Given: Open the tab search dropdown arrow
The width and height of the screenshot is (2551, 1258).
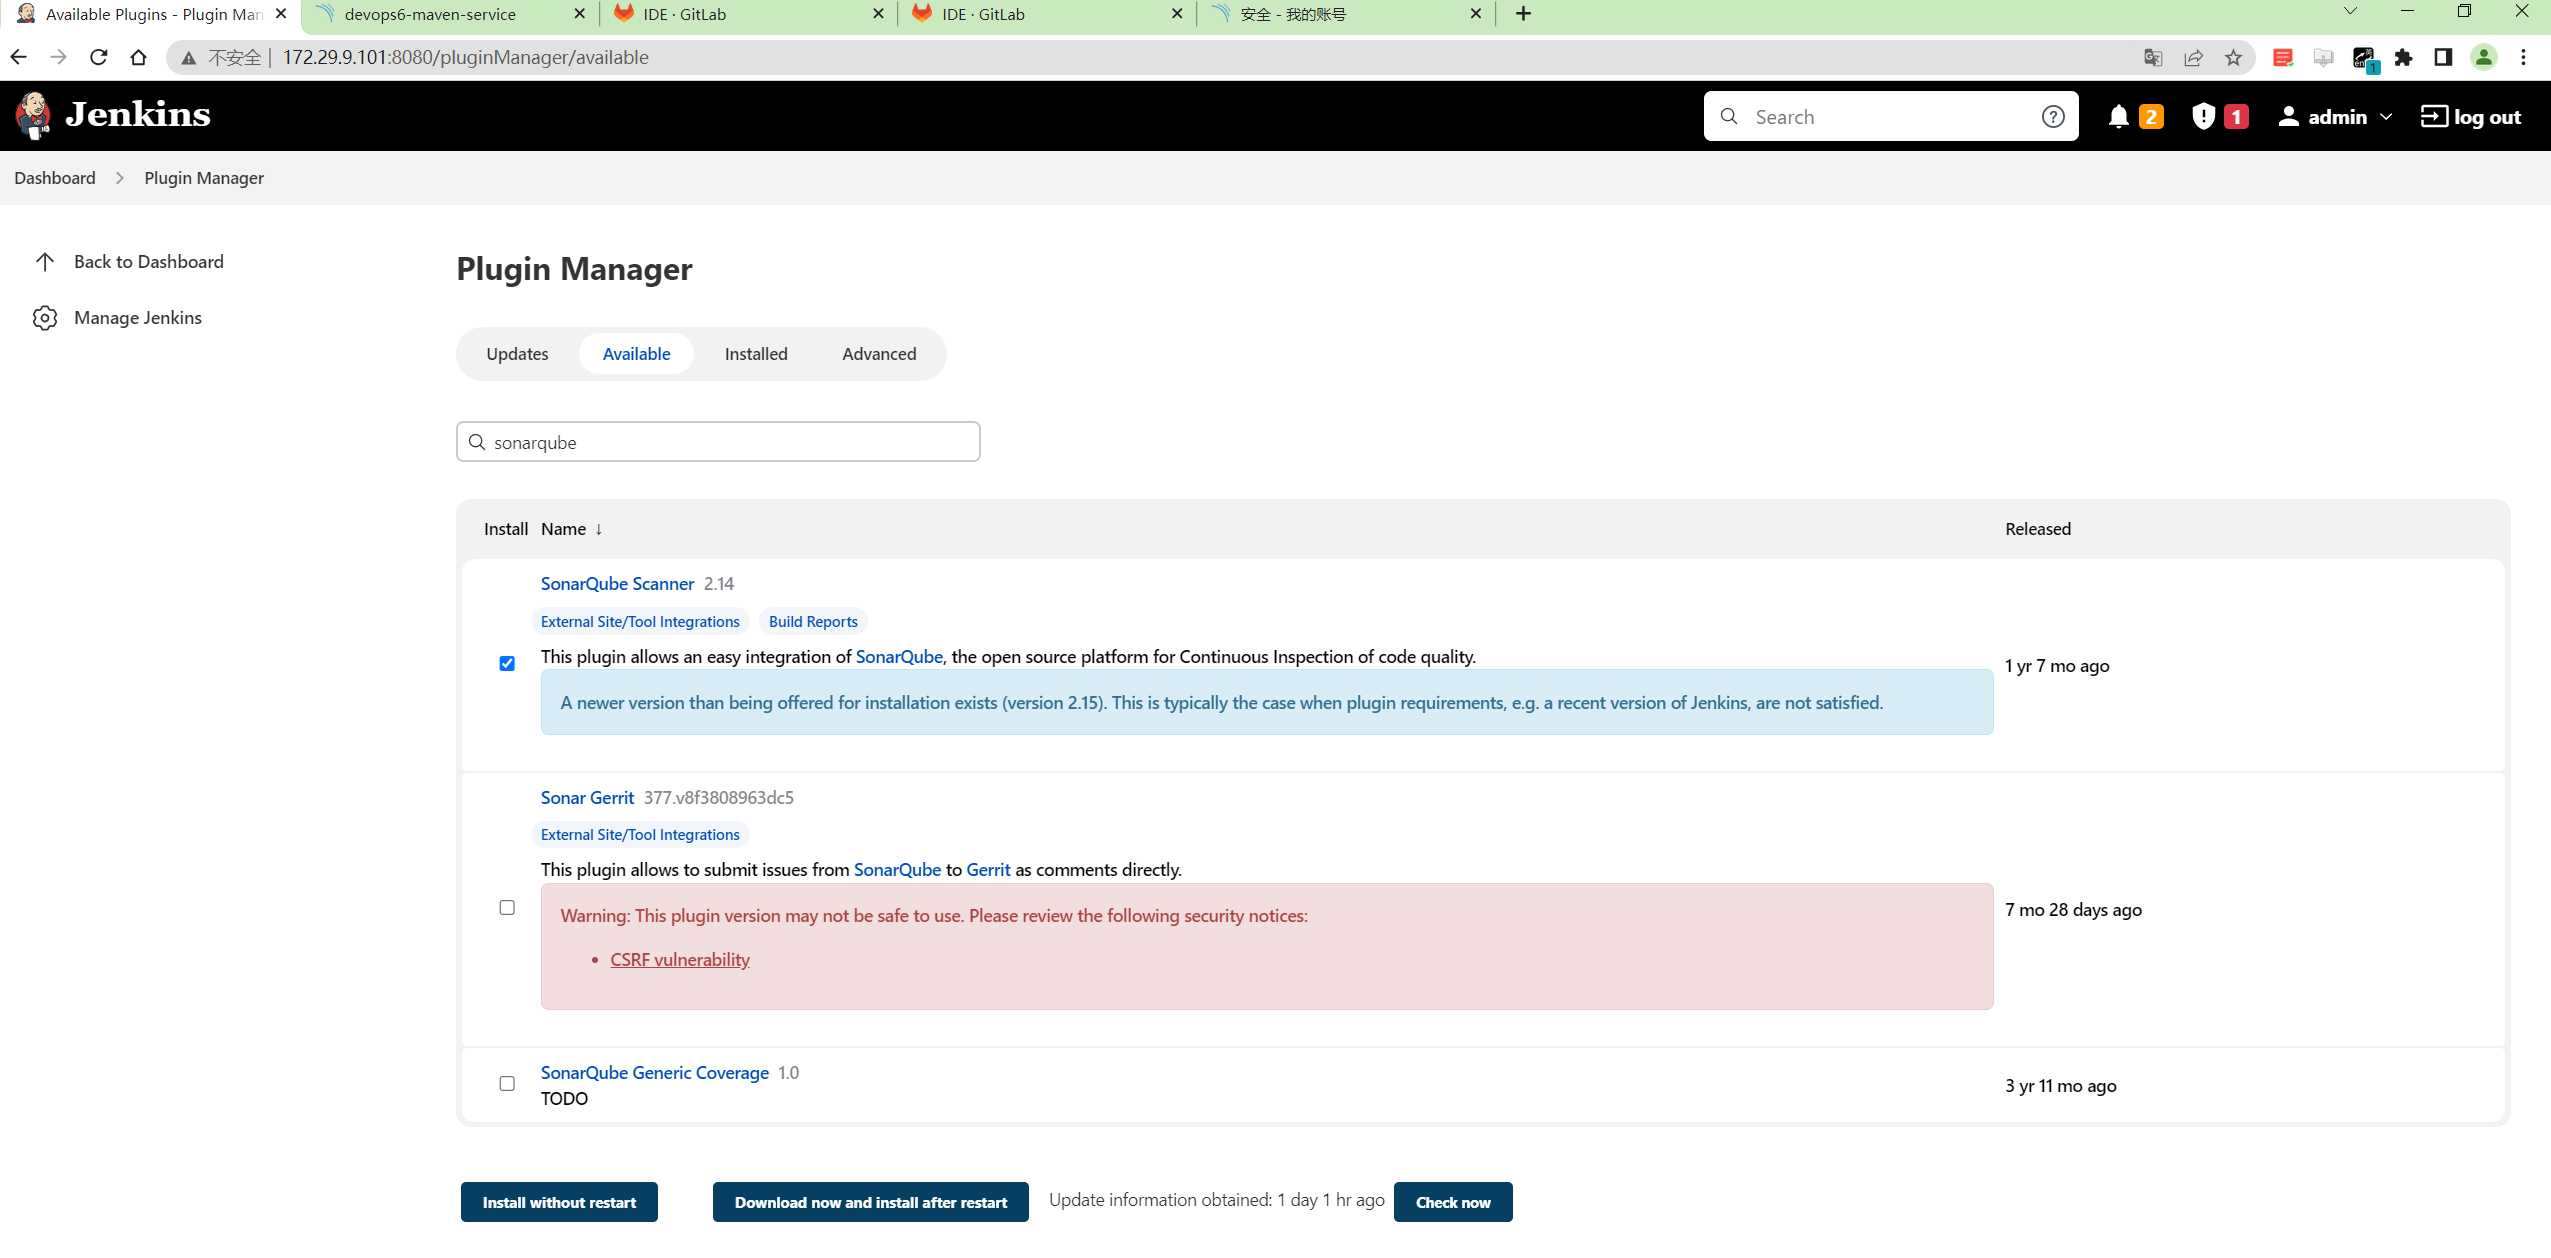Looking at the screenshot, I should click(x=2351, y=12).
